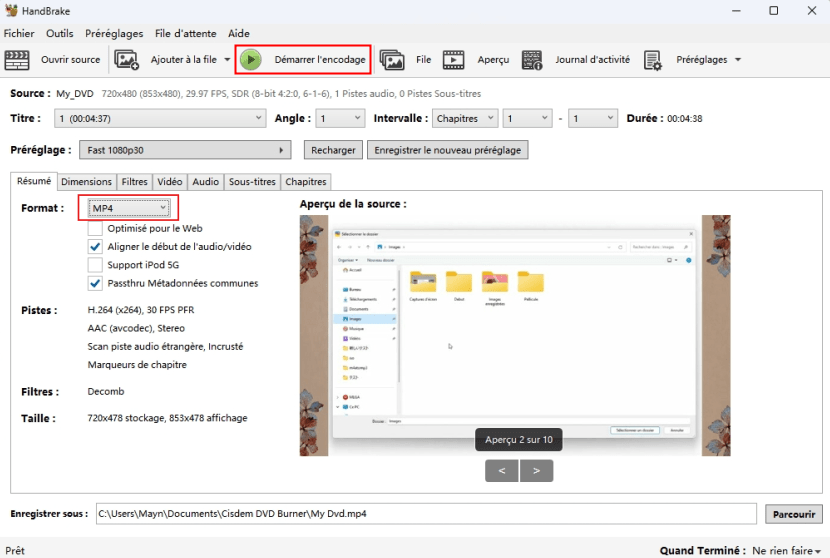
Task: Switch to the Résumé tab
Action: 34,181
